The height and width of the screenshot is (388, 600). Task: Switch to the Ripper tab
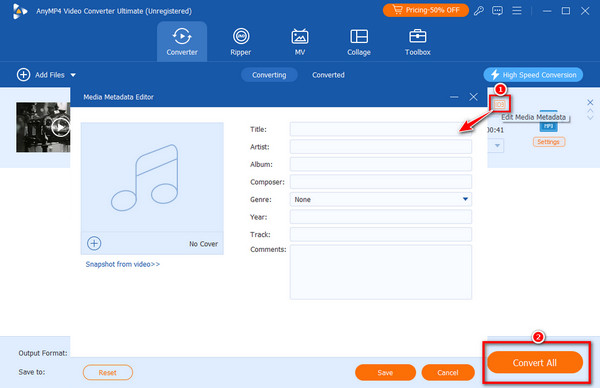click(x=241, y=41)
